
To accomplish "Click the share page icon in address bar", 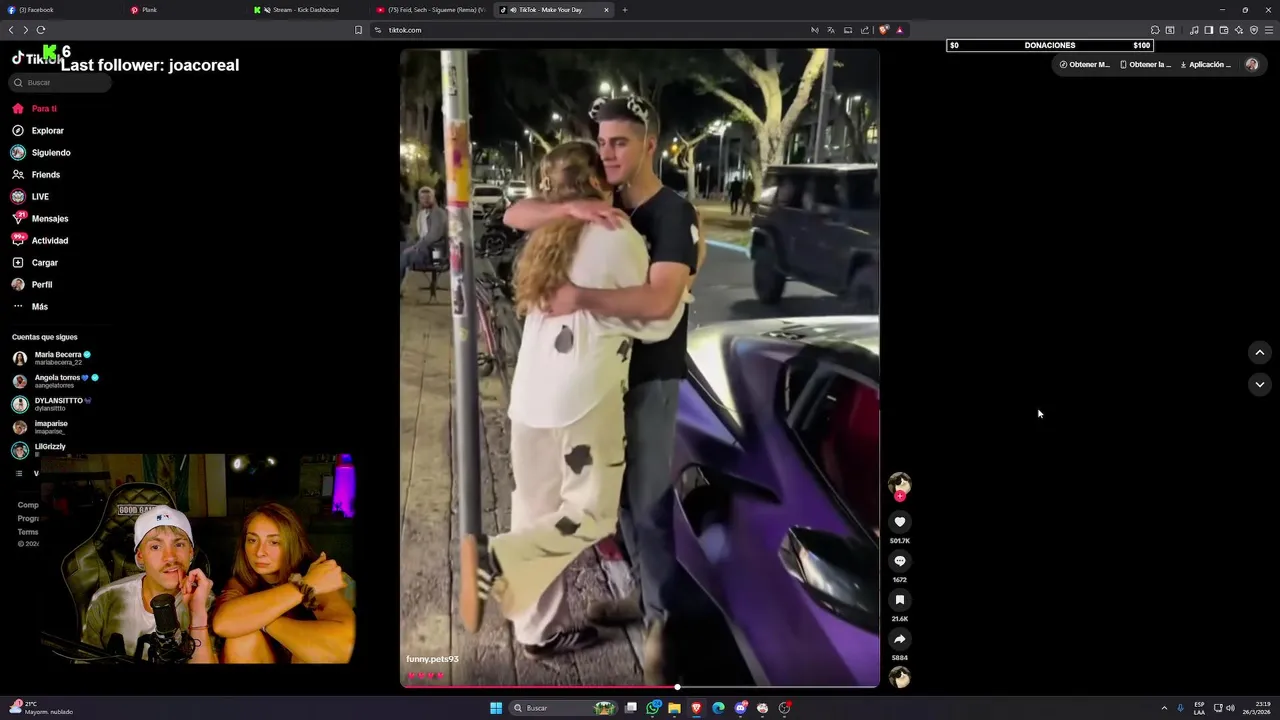I will [x=865, y=30].
